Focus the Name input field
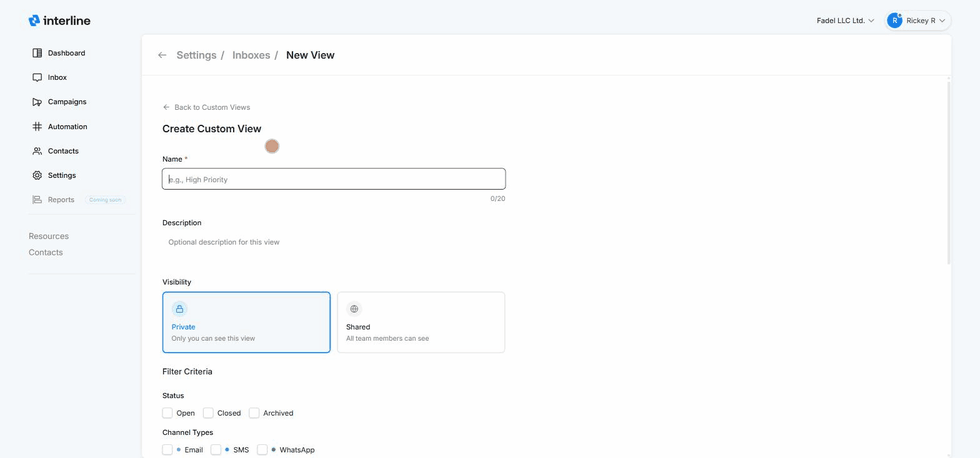980x458 pixels. coord(334,179)
